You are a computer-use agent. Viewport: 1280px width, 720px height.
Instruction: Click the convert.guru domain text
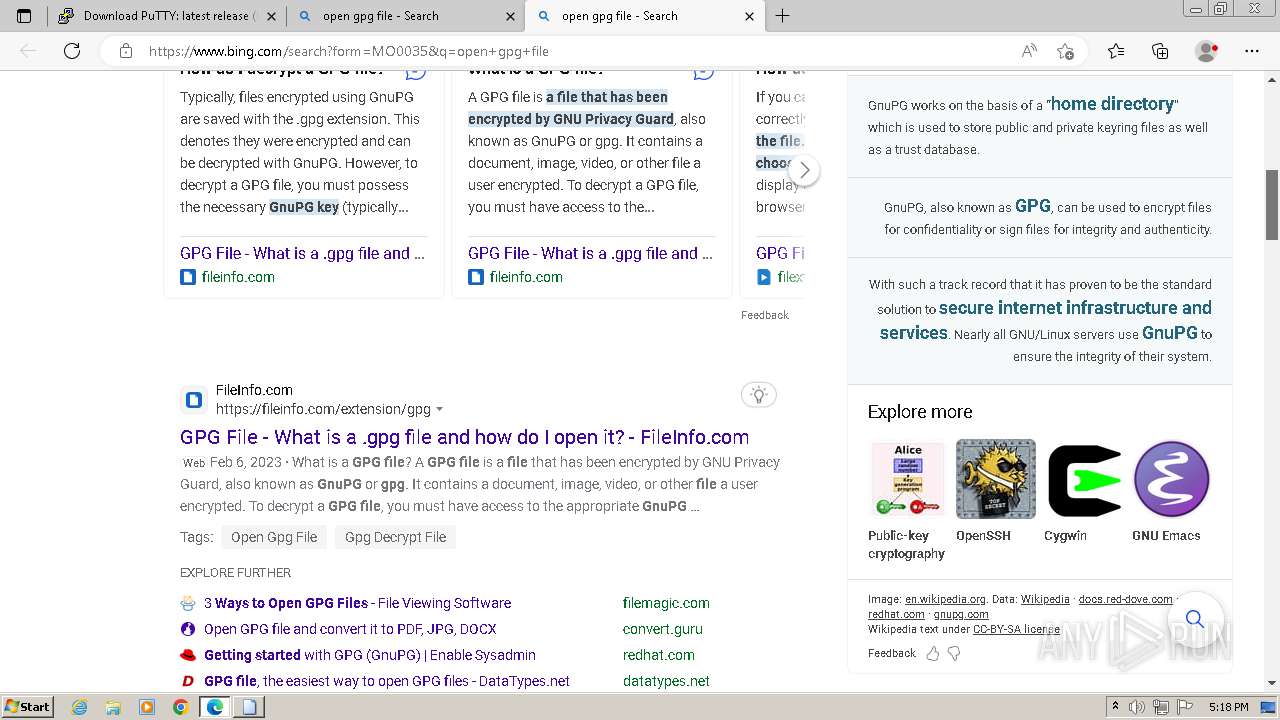click(x=662, y=629)
